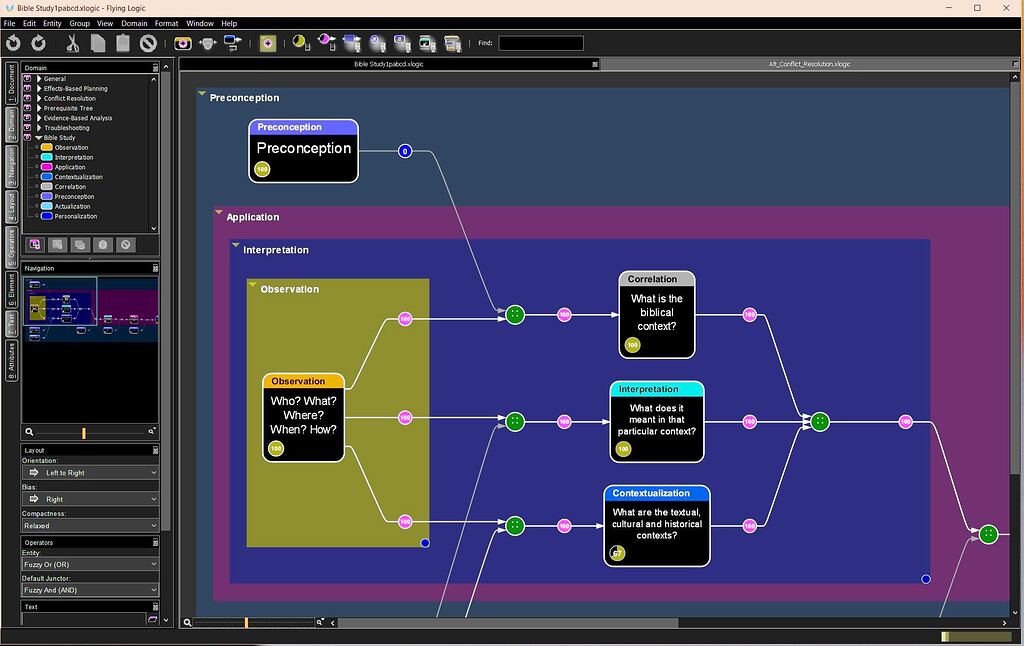Select the '1: Document' sidebar tab
The image size is (1024, 646).
(11, 83)
